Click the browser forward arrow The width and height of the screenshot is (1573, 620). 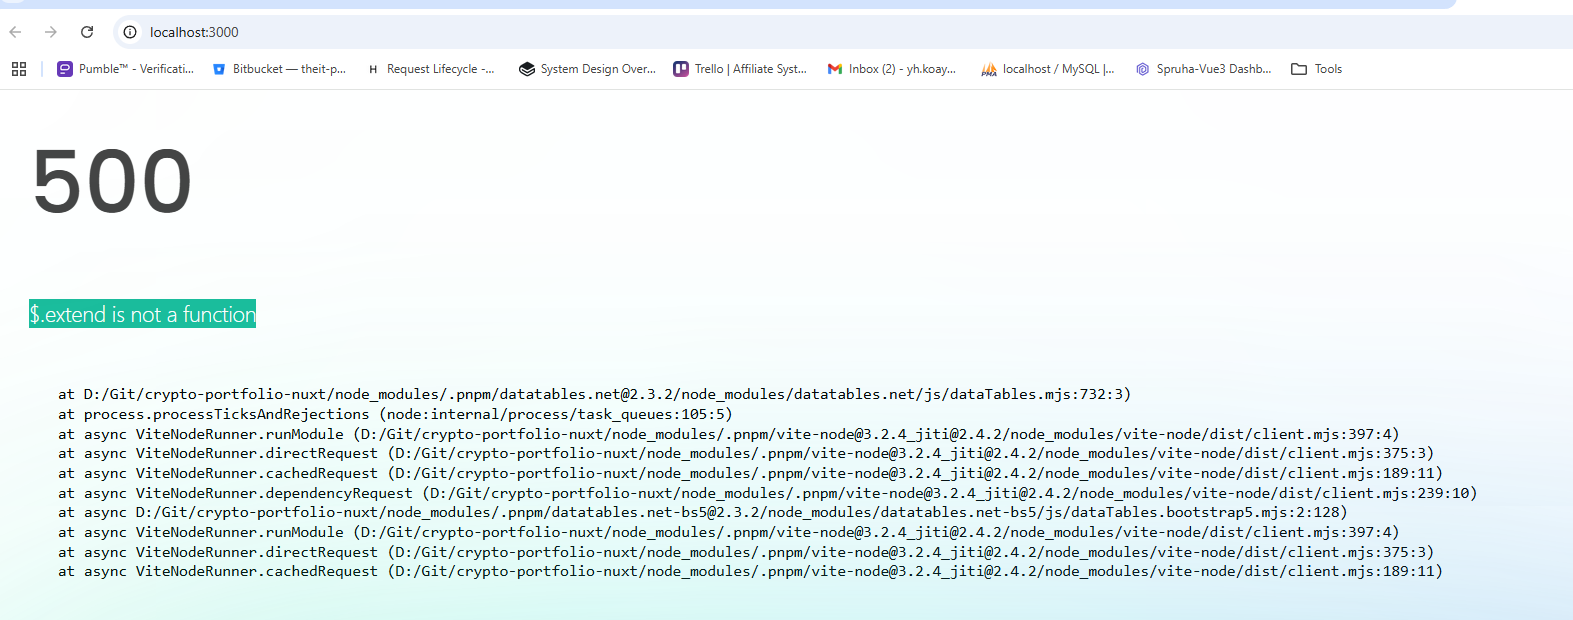coord(51,32)
